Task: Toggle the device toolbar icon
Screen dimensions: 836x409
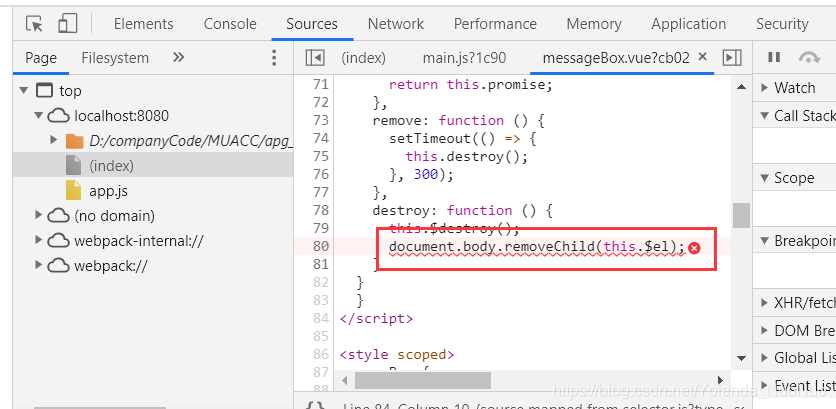Action: 67,24
